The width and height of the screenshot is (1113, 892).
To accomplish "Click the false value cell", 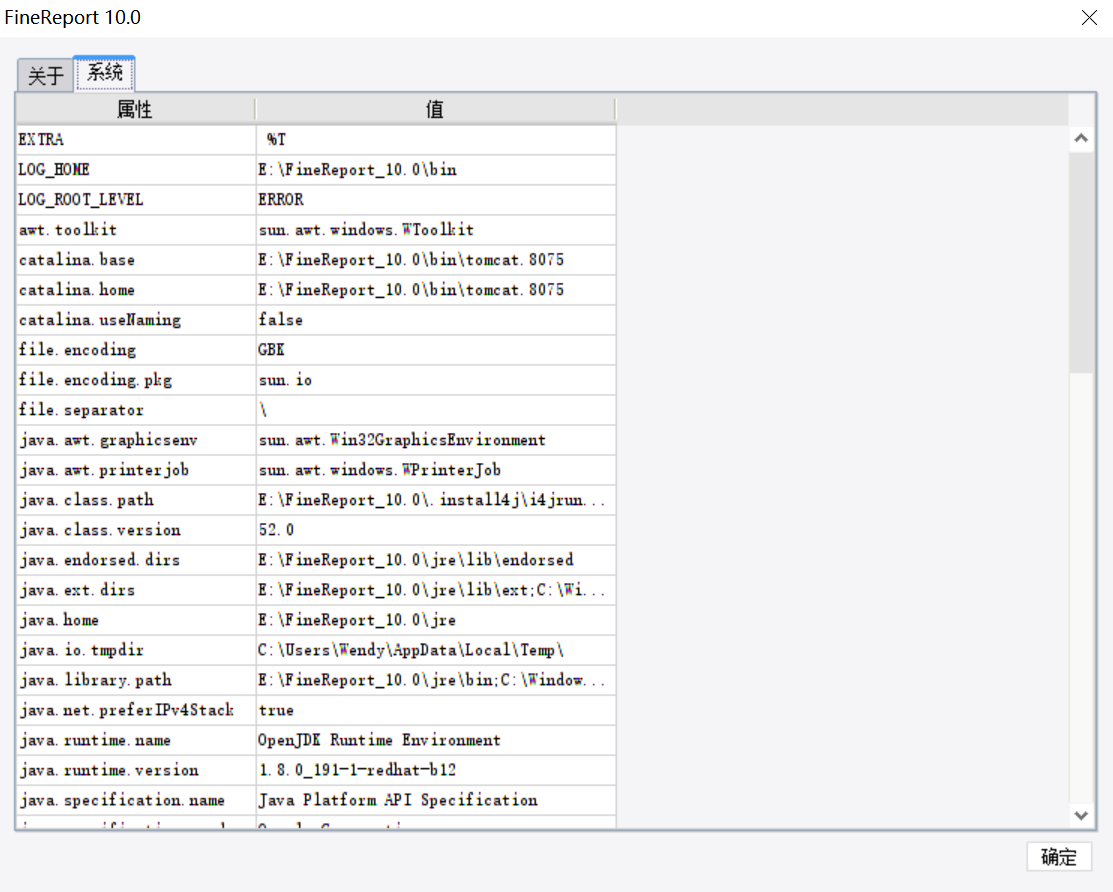I will click(x=436, y=320).
